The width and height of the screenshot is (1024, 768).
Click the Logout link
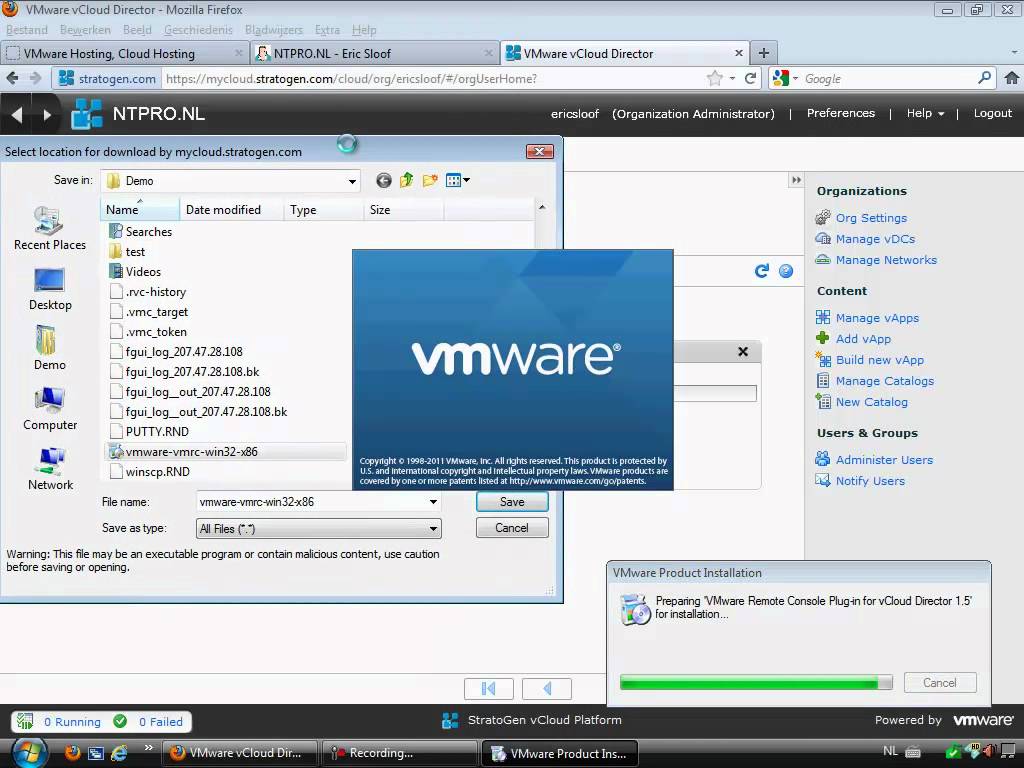992,113
